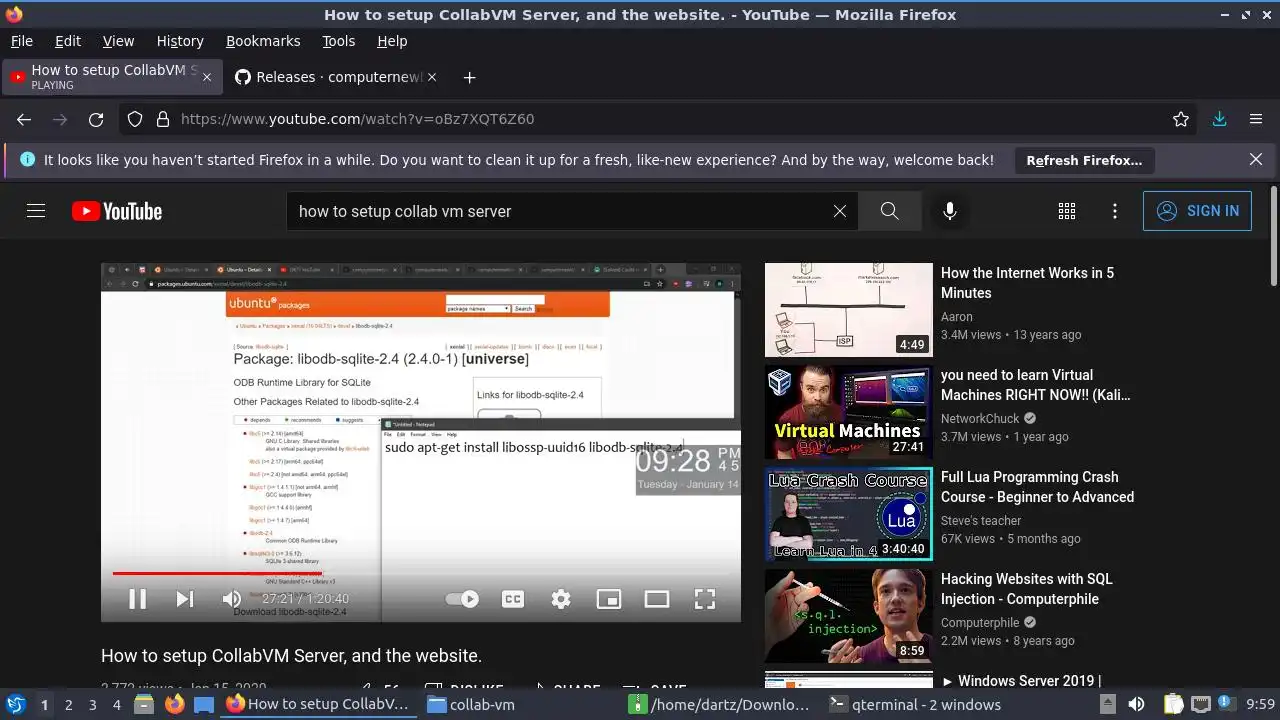Reload the current page
This screenshot has width=1280, height=720.
pyautogui.click(x=96, y=119)
